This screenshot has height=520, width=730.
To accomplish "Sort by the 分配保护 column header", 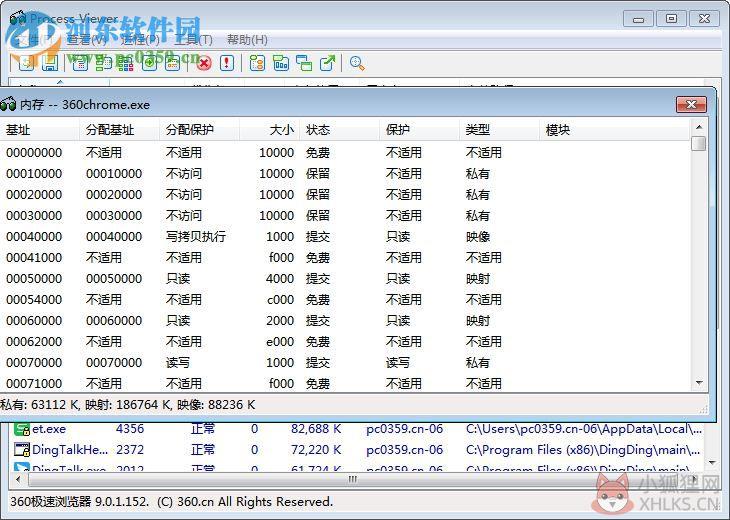I will pyautogui.click(x=200, y=130).
